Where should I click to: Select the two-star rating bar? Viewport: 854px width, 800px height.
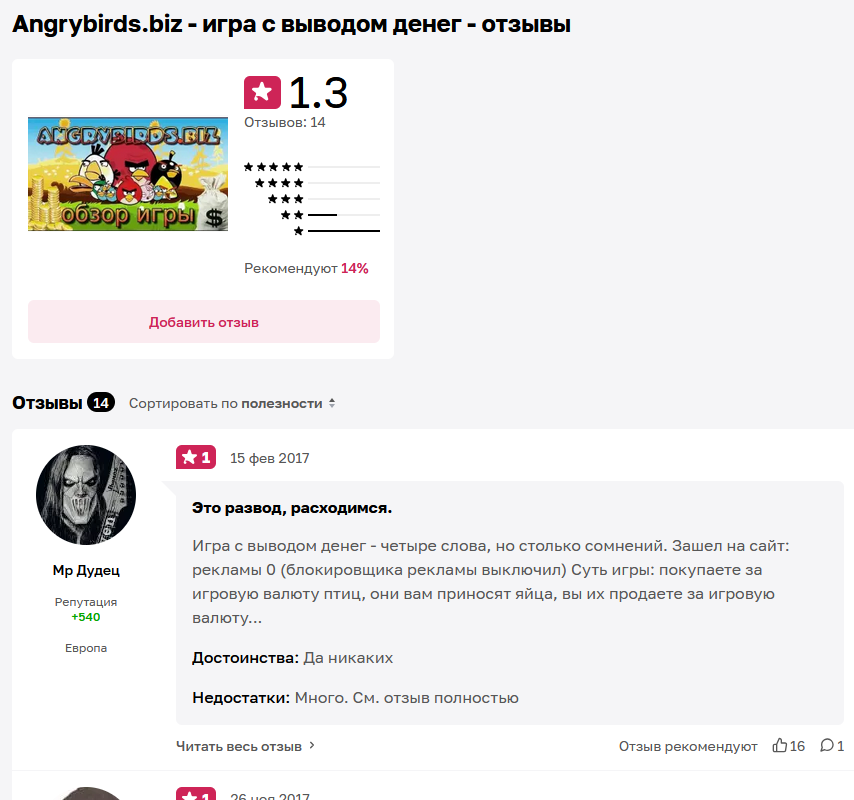coord(330,215)
